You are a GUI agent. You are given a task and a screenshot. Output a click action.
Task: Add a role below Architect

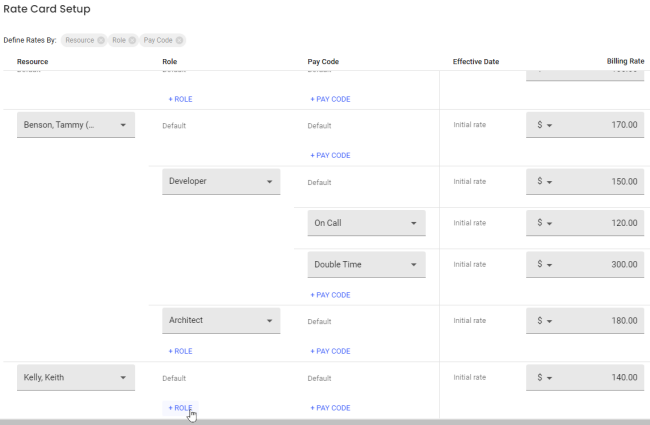[180, 351]
